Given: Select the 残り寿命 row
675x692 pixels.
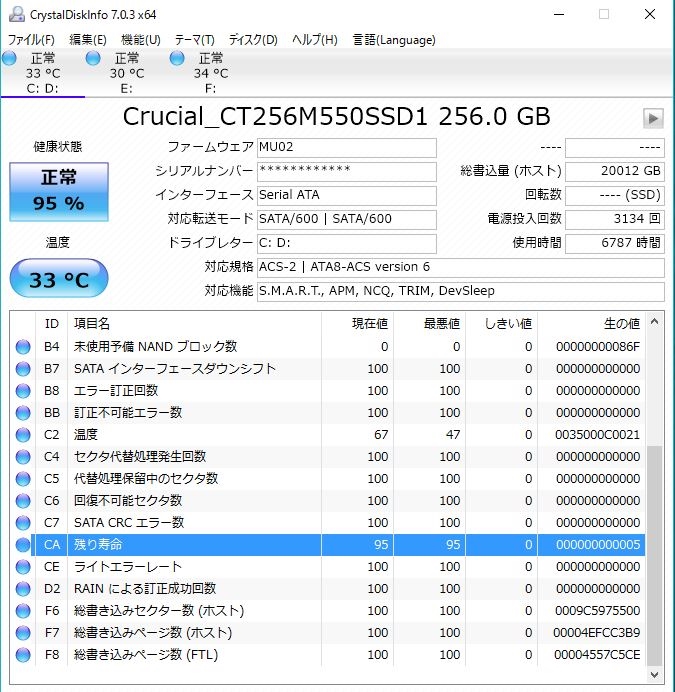Looking at the screenshot, I should [x=328, y=545].
